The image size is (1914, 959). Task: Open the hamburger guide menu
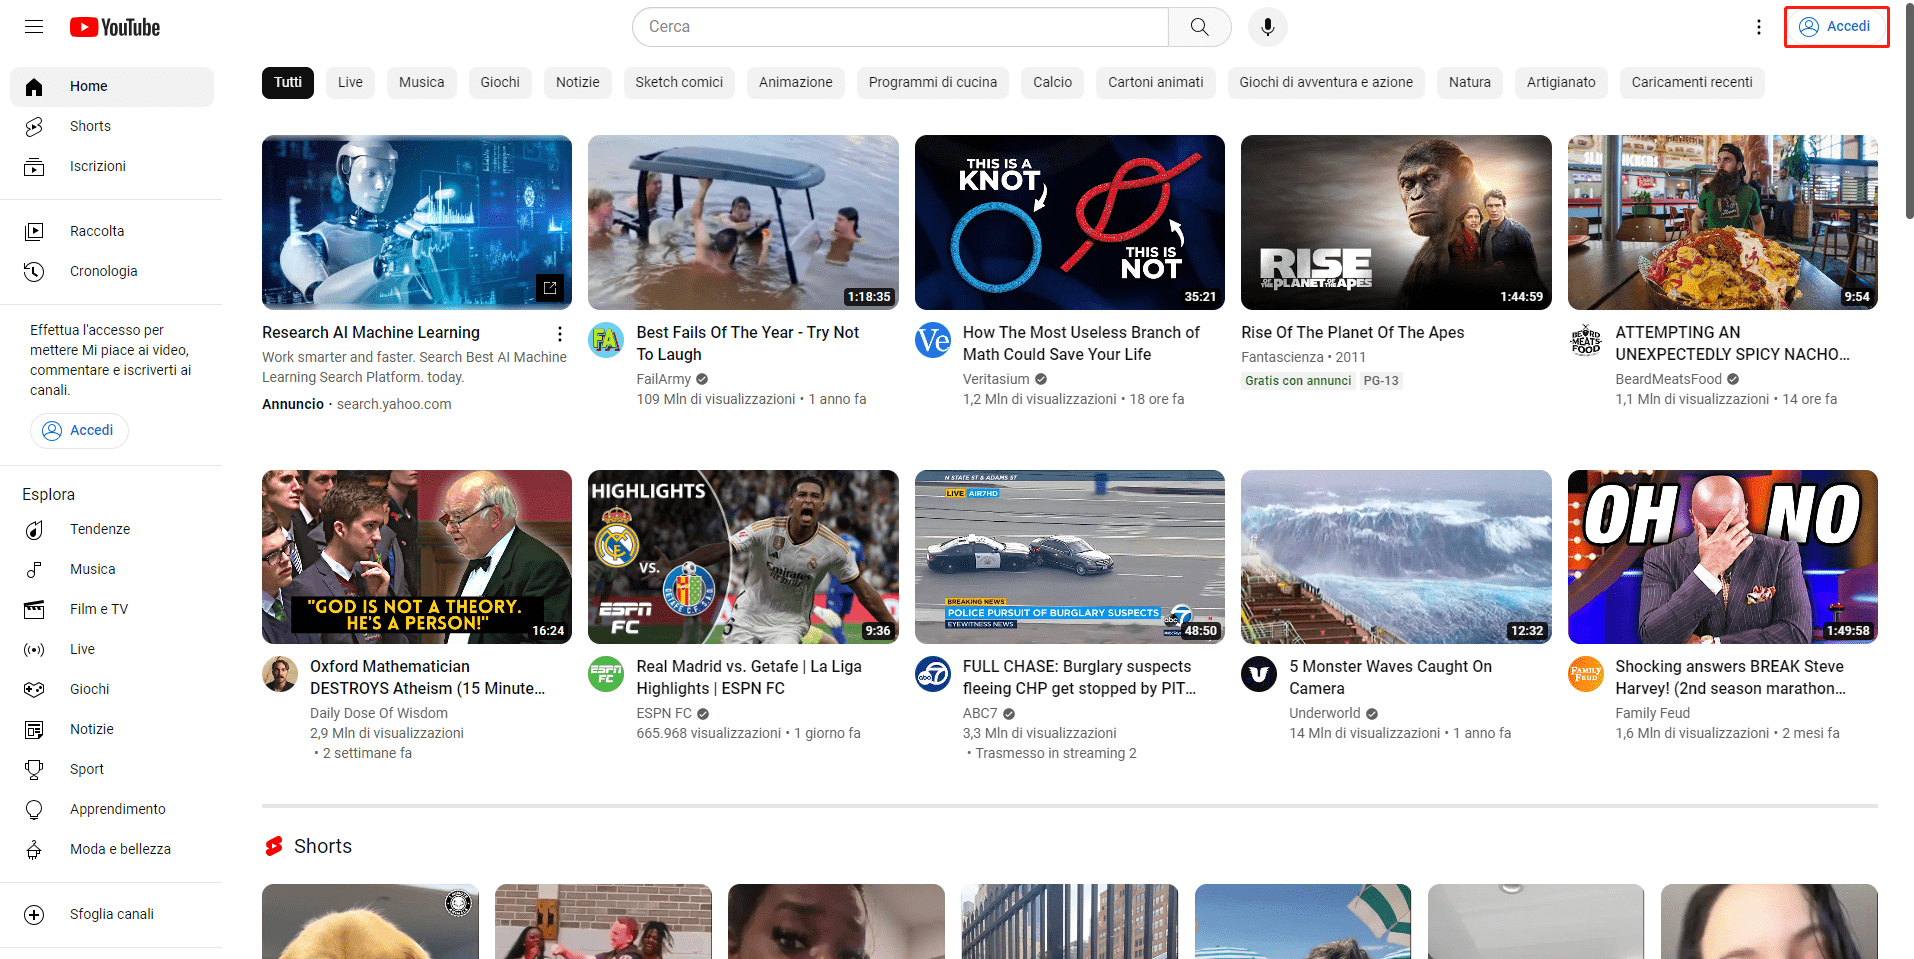[x=34, y=27]
